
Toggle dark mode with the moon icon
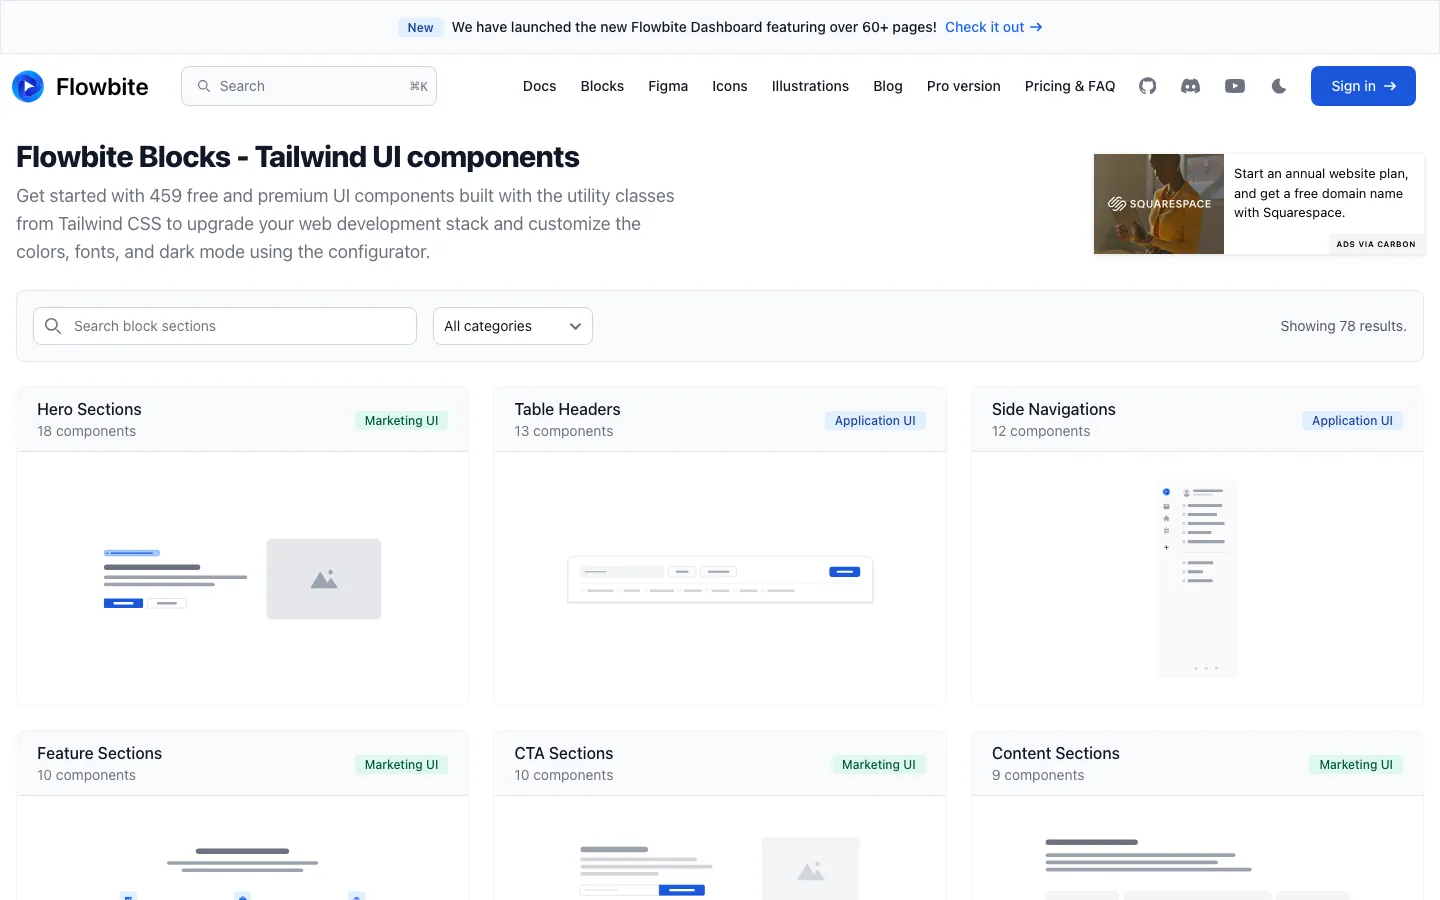(x=1279, y=86)
